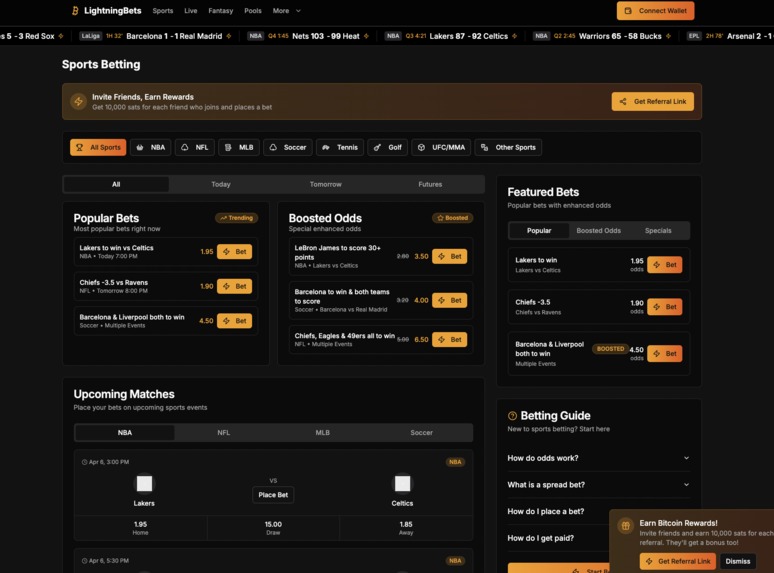The height and width of the screenshot is (573, 774).
Task: Click the tennis icon beside Tennis filter
Action: point(326,147)
